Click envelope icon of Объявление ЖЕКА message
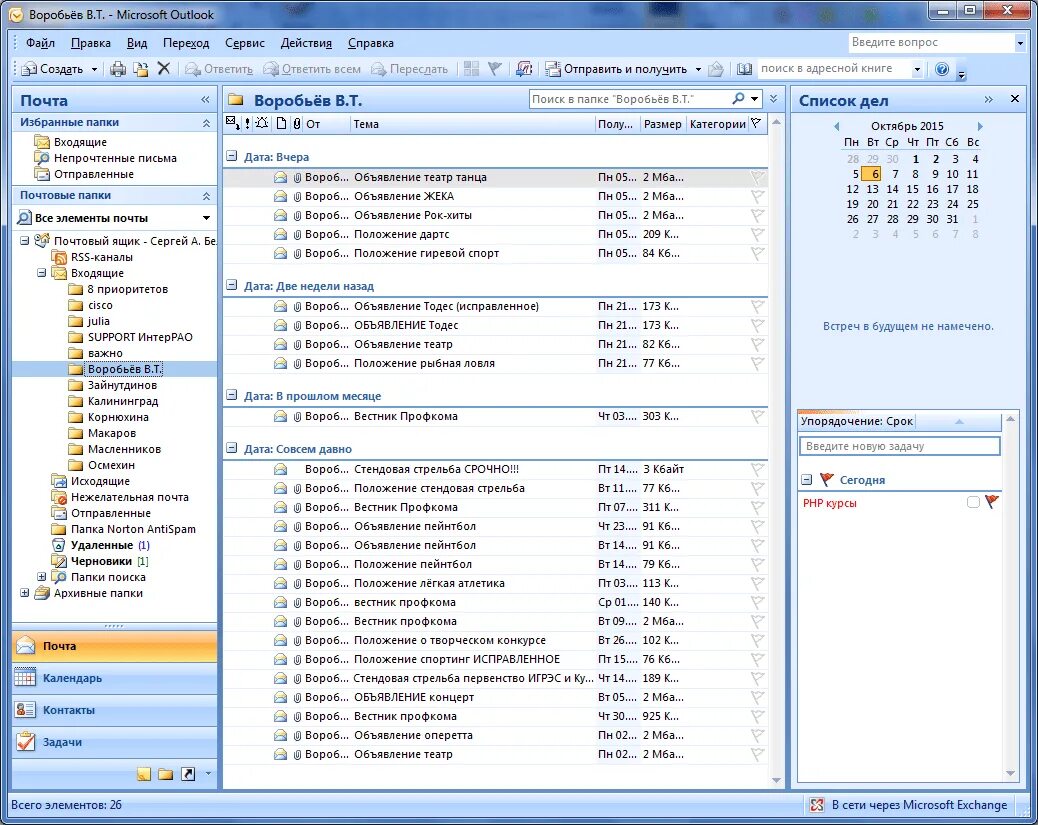Viewport: 1038px width, 825px height. pos(281,196)
